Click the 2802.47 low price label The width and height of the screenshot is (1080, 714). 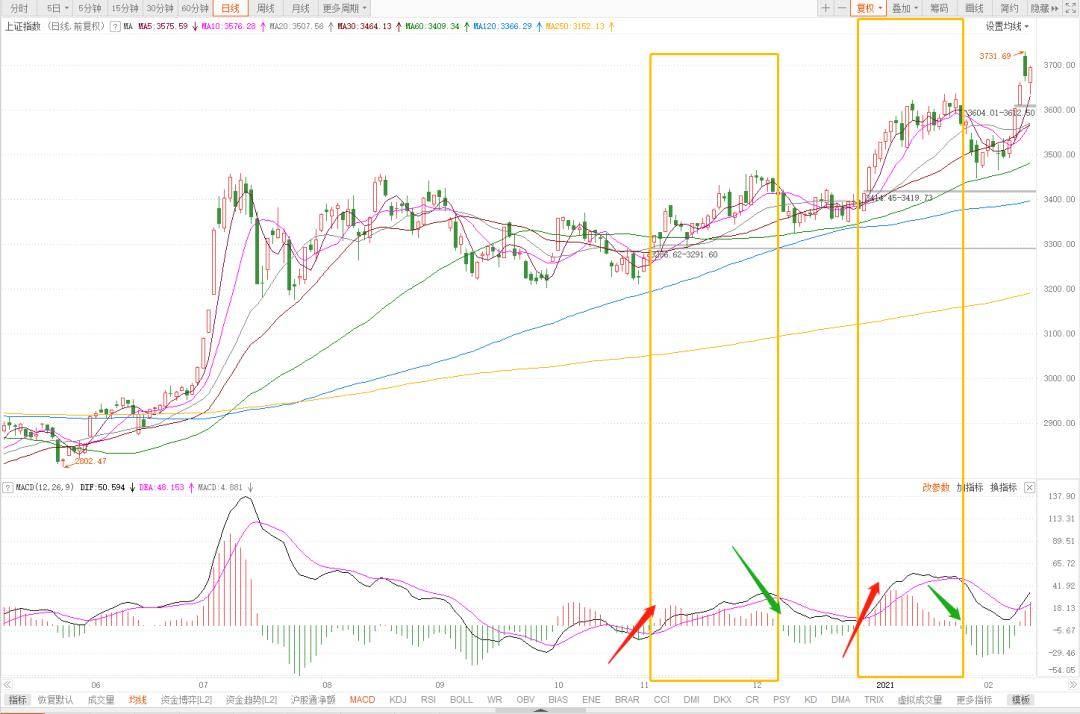tap(91, 461)
